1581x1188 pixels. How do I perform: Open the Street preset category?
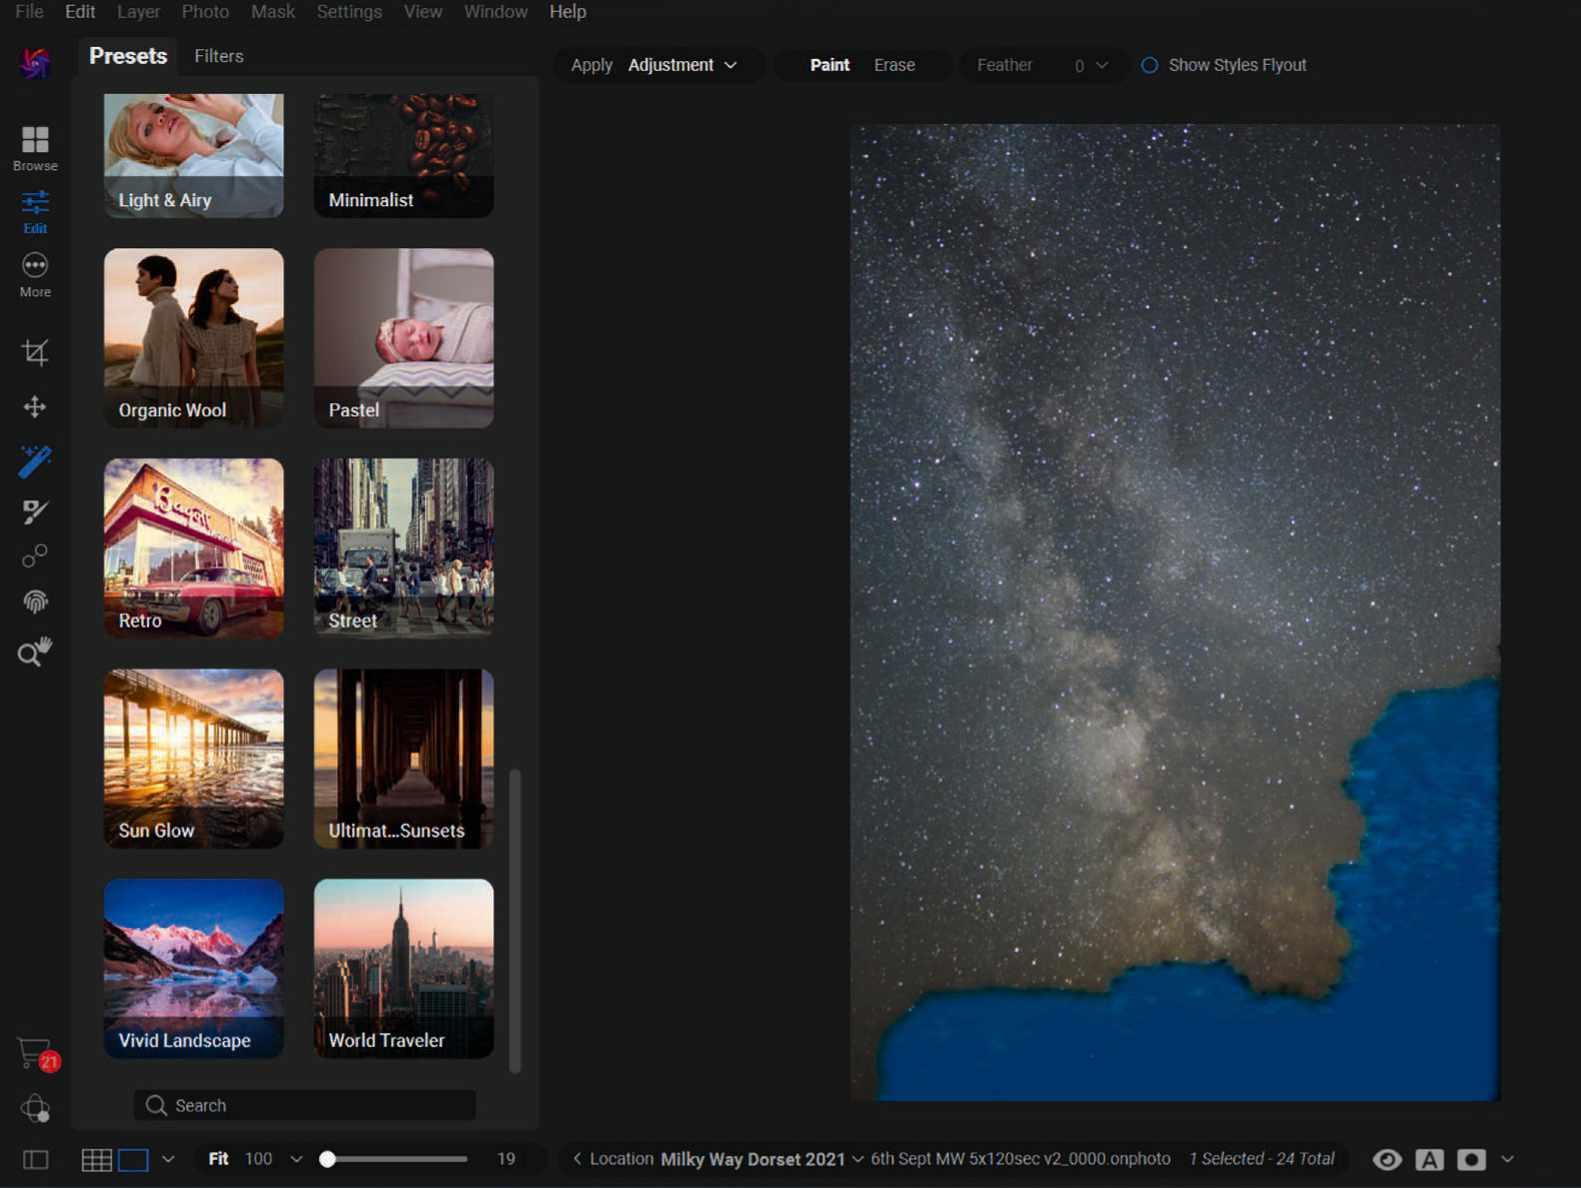(404, 548)
